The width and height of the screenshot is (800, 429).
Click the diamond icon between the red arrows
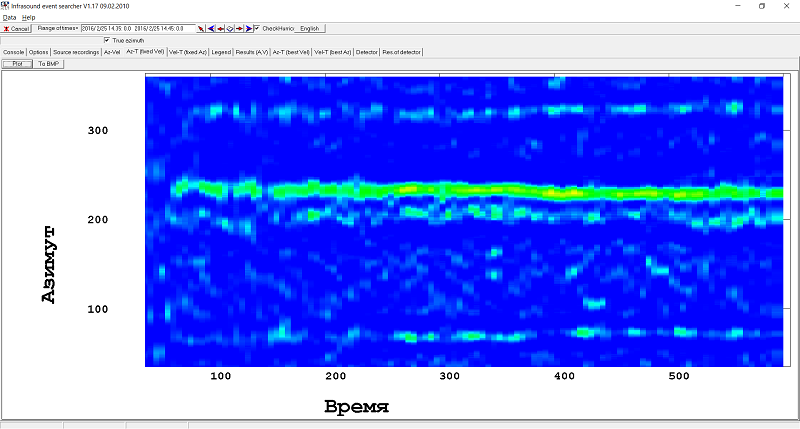[230, 29]
